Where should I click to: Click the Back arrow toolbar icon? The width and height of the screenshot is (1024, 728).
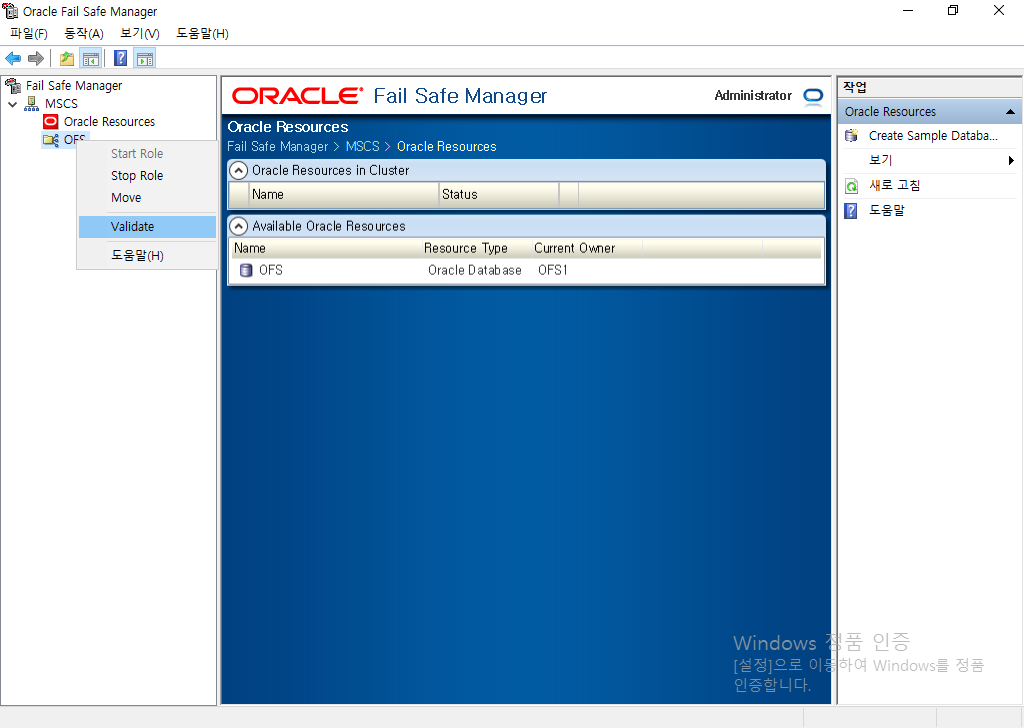13,59
